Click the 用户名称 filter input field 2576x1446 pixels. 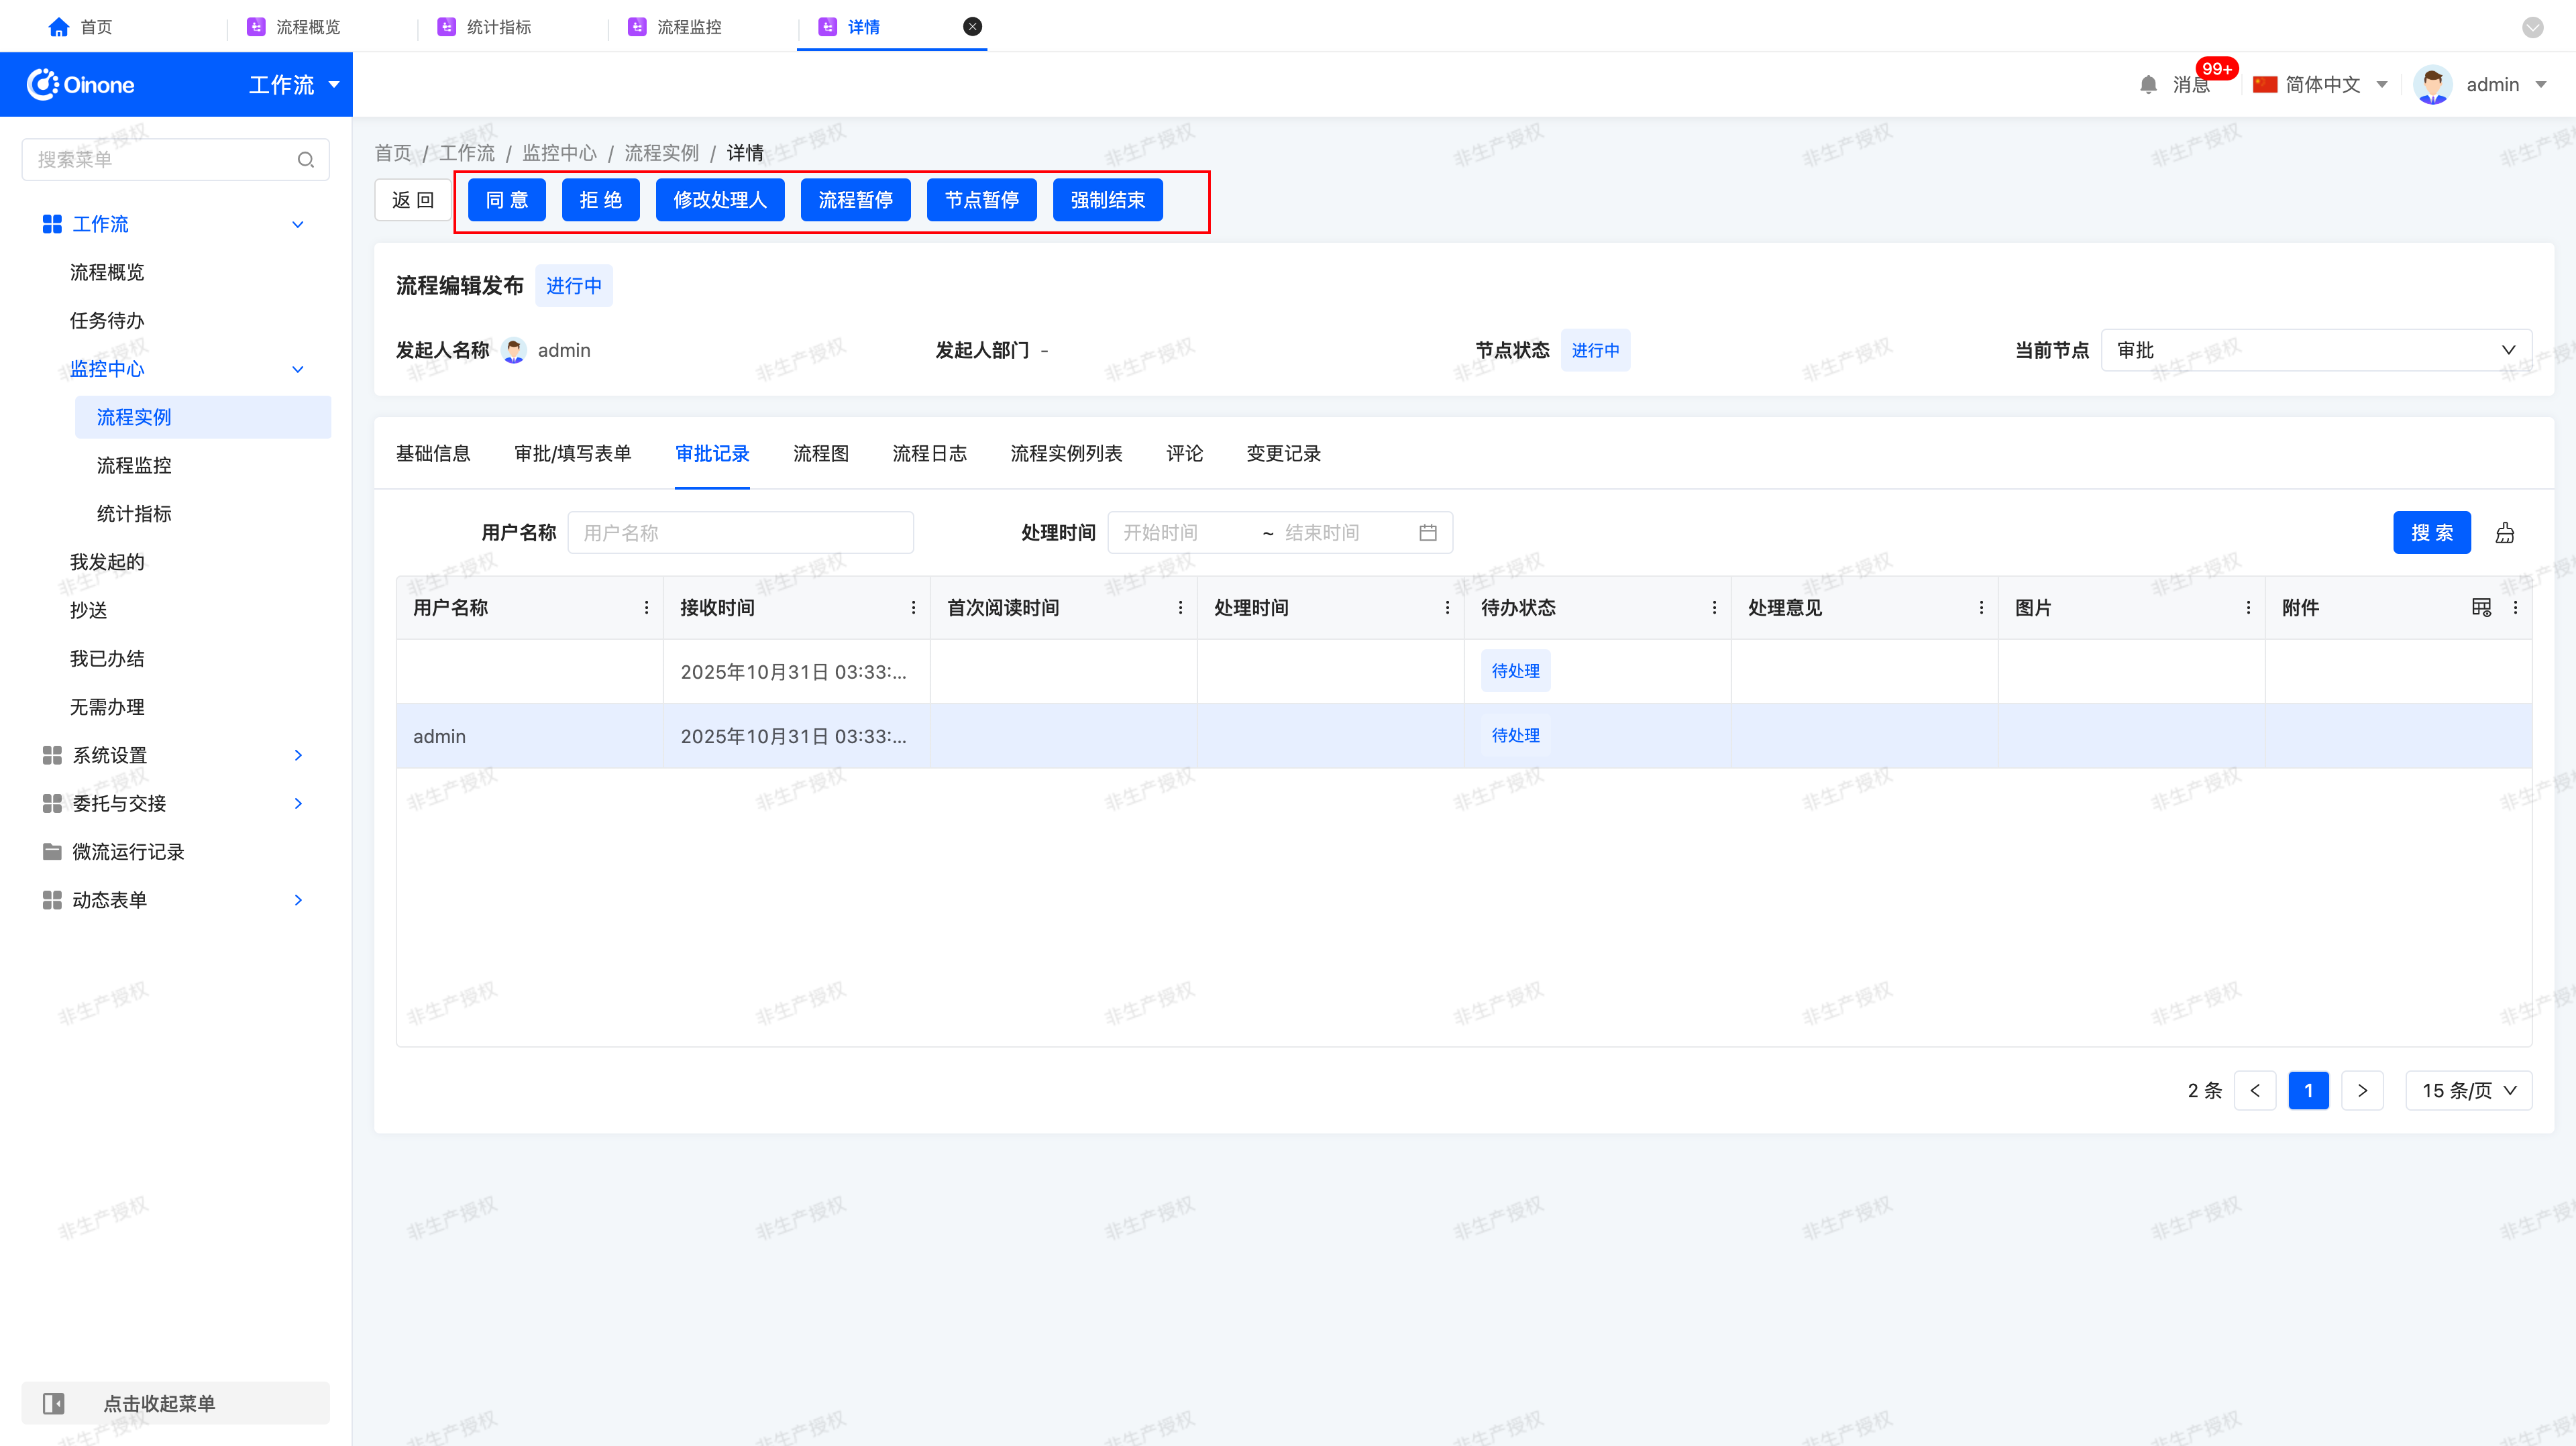[740, 533]
